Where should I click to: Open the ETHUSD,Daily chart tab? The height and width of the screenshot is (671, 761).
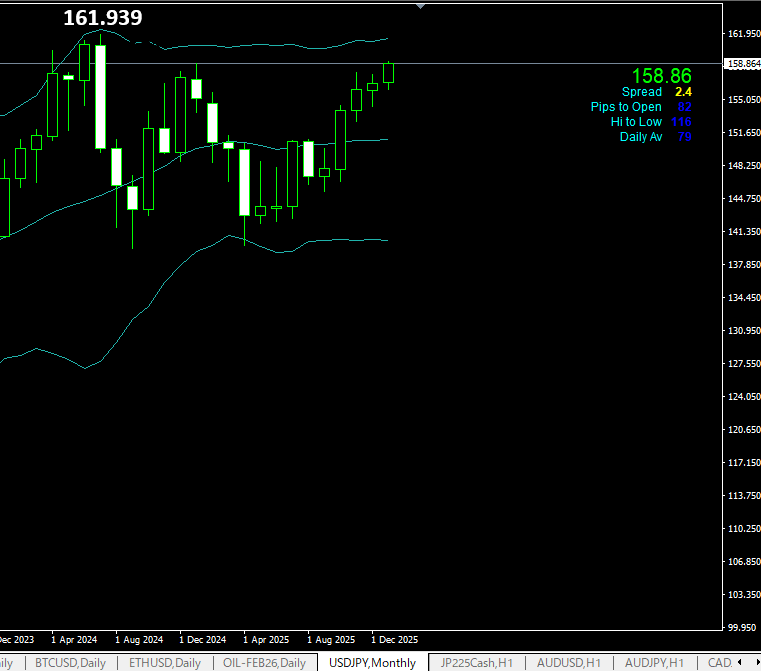pos(164,662)
